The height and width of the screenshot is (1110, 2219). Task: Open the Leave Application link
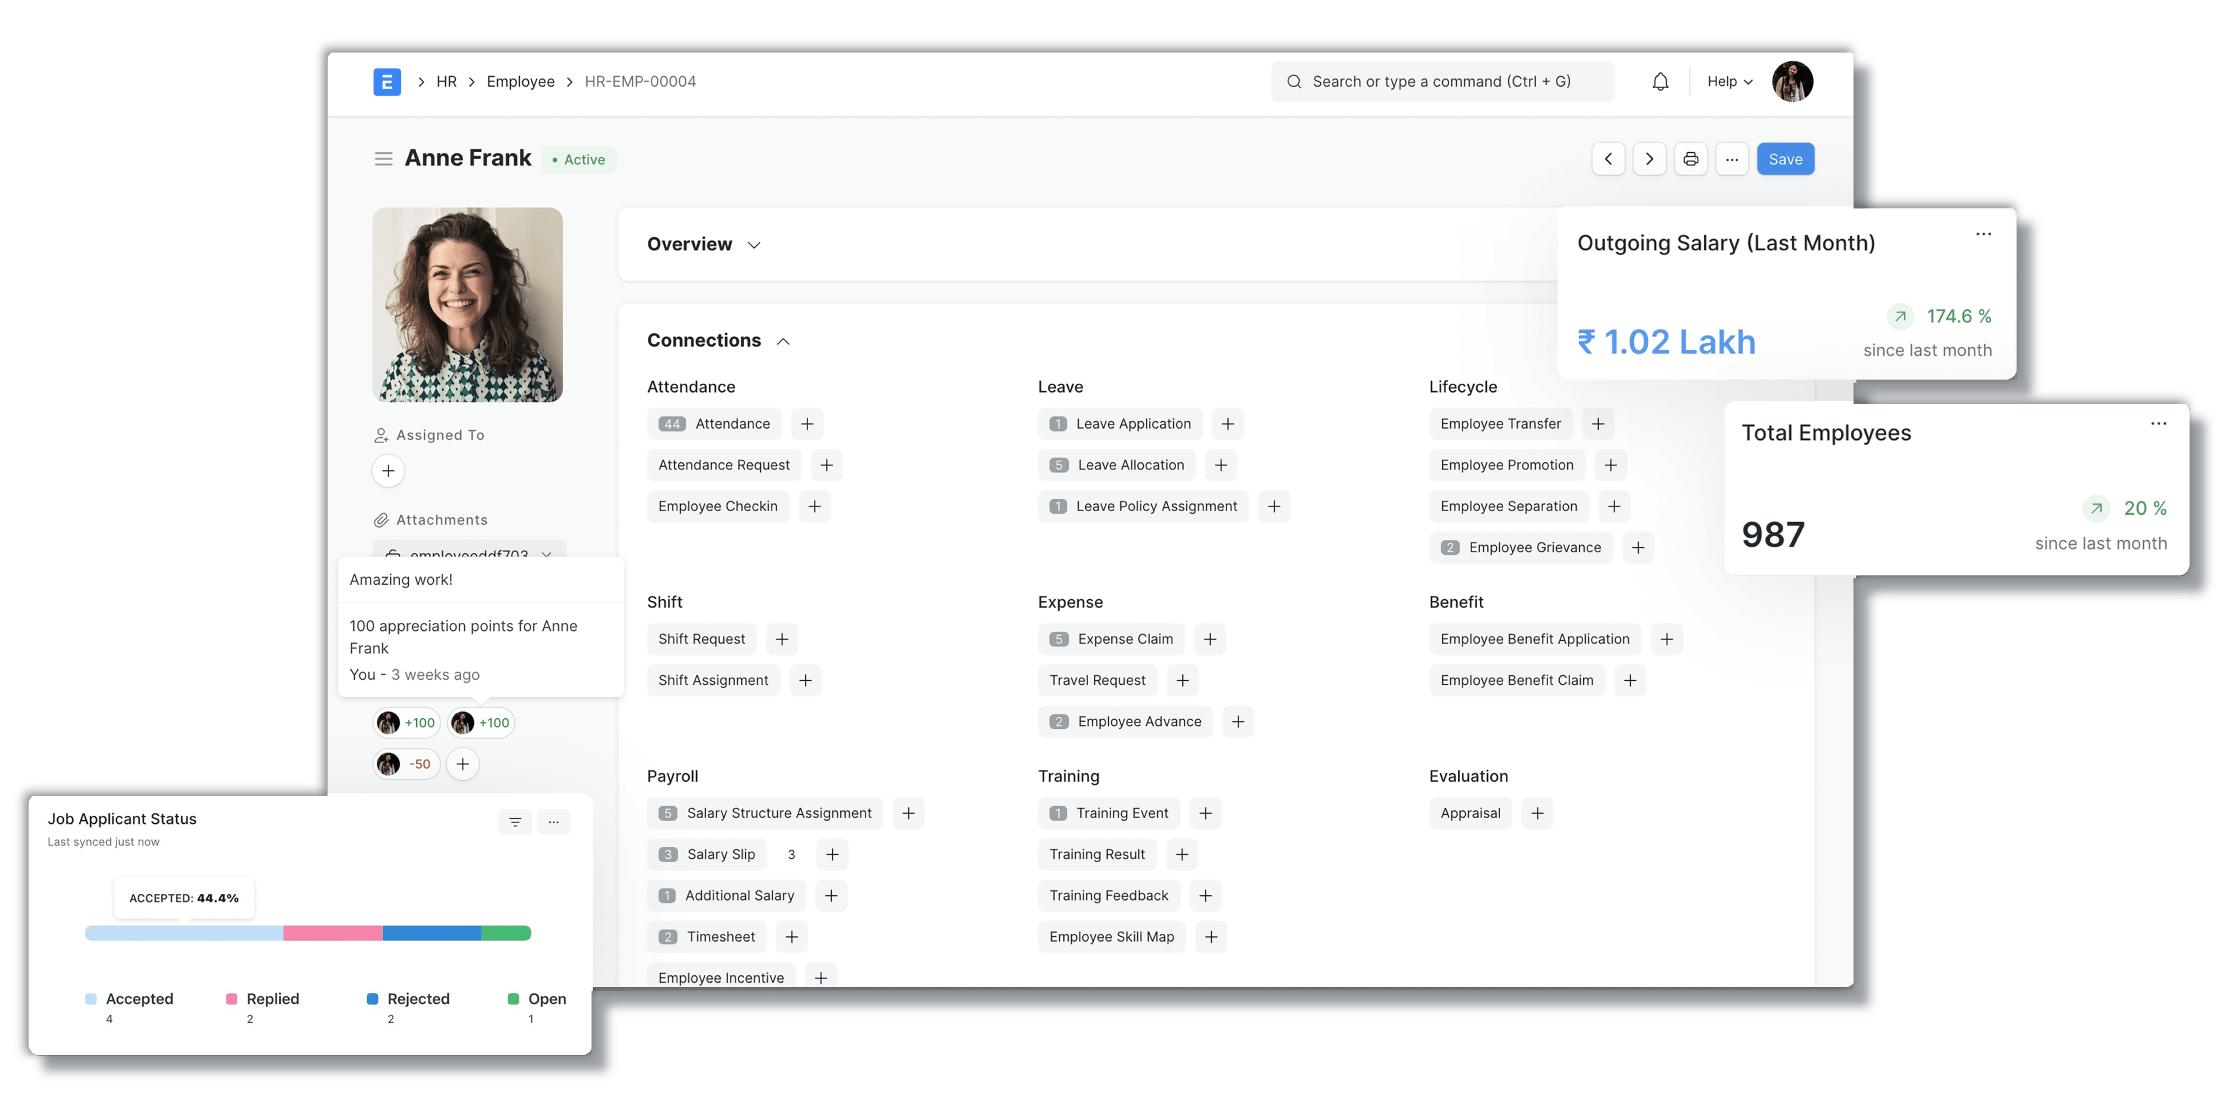coord(1132,424)
